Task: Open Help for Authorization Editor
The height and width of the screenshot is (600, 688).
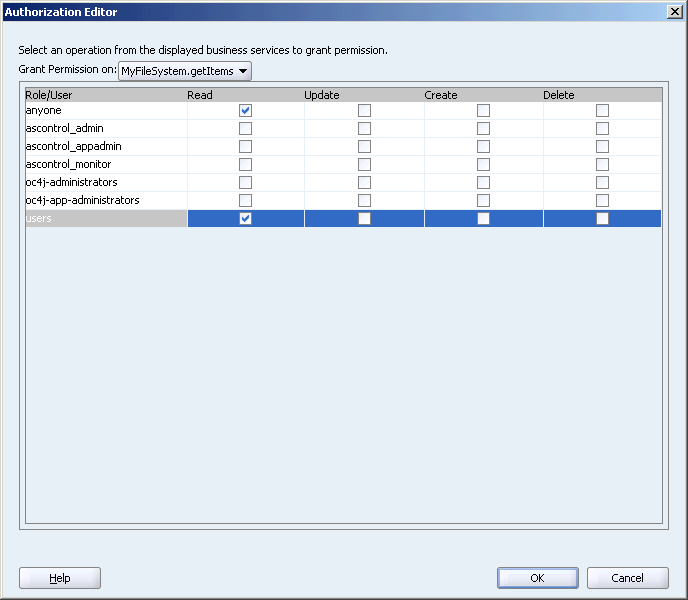Action: (60, 578)
